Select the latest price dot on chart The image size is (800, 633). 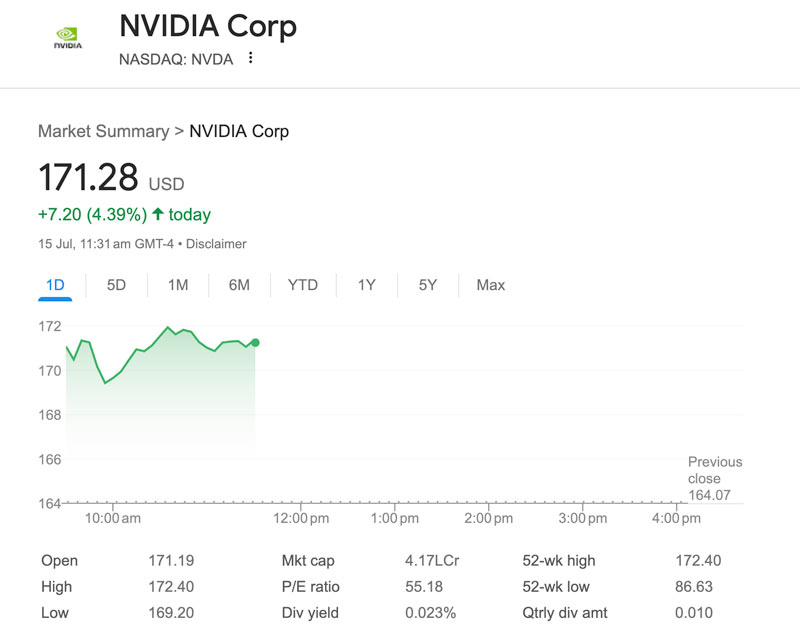(255, 341)
